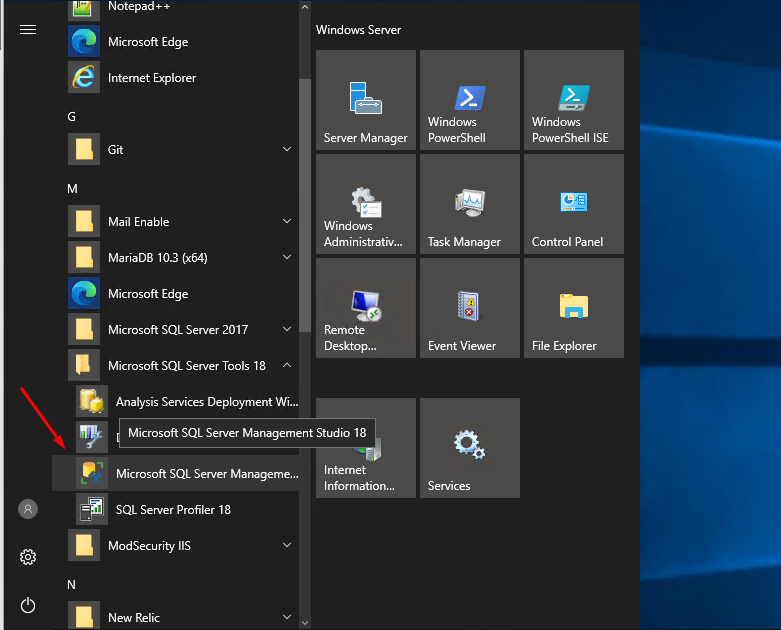Open Task Manager tile

(470, 204)
